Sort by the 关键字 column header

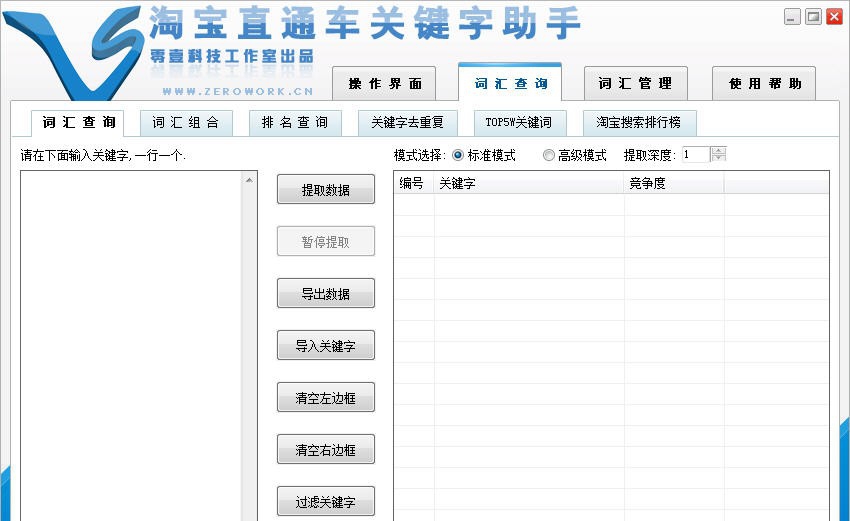(x=529, y=183)
